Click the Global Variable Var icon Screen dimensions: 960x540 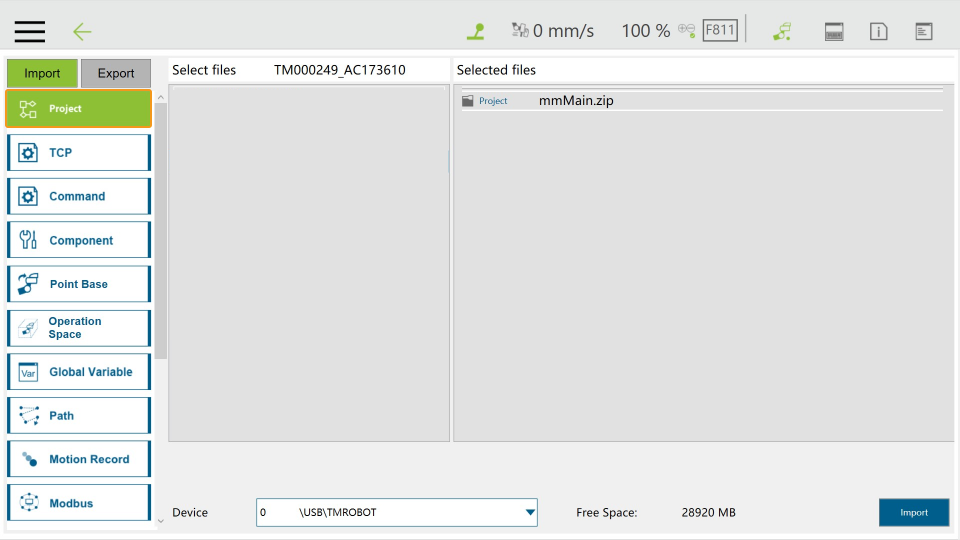(28, 372)
